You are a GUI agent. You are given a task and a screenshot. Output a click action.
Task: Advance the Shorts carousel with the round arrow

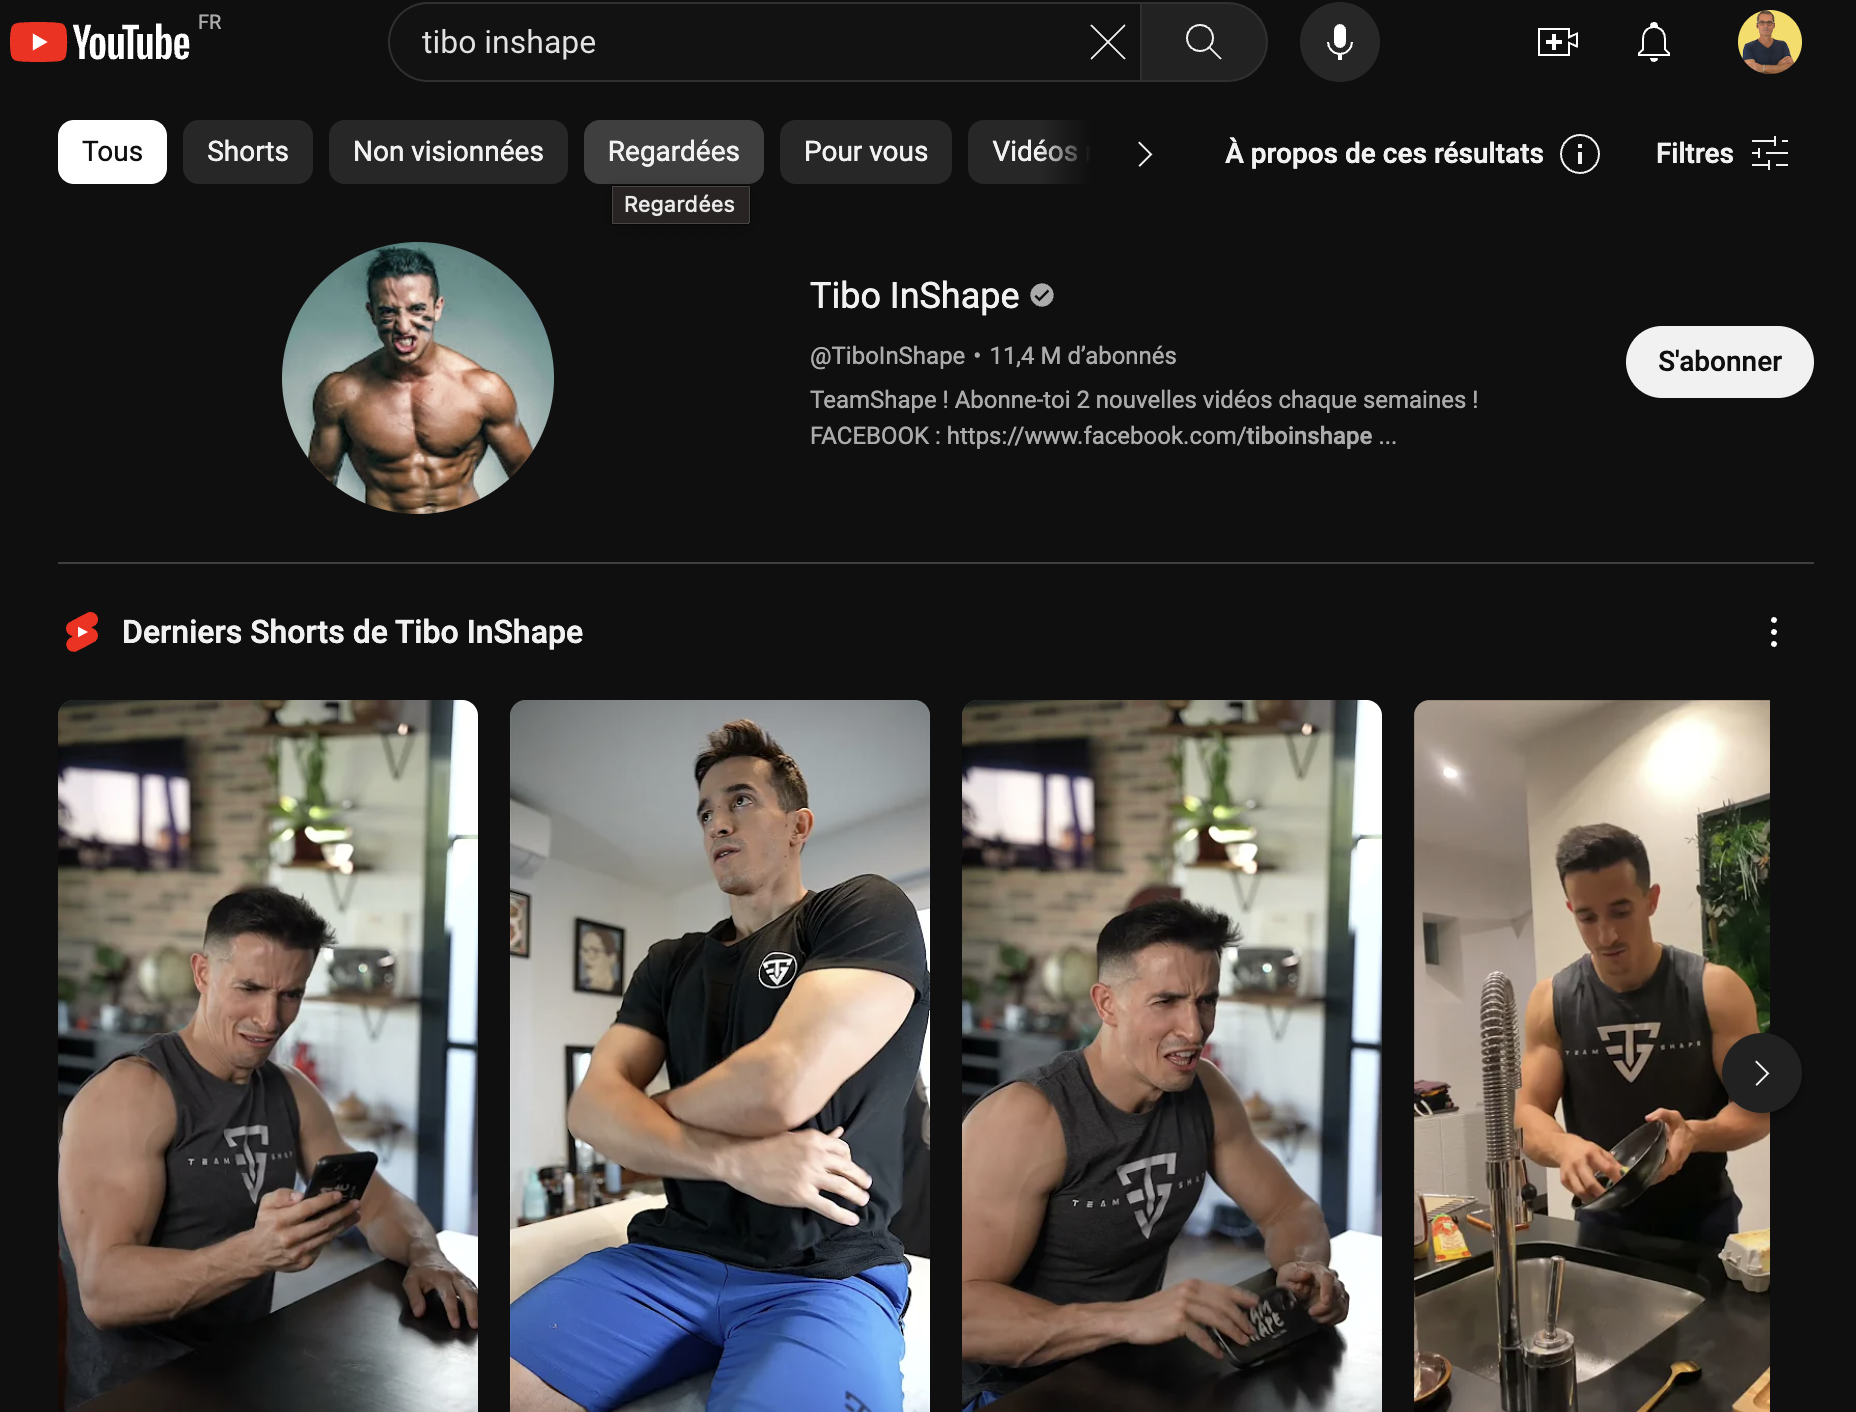coord(1761,1073)
